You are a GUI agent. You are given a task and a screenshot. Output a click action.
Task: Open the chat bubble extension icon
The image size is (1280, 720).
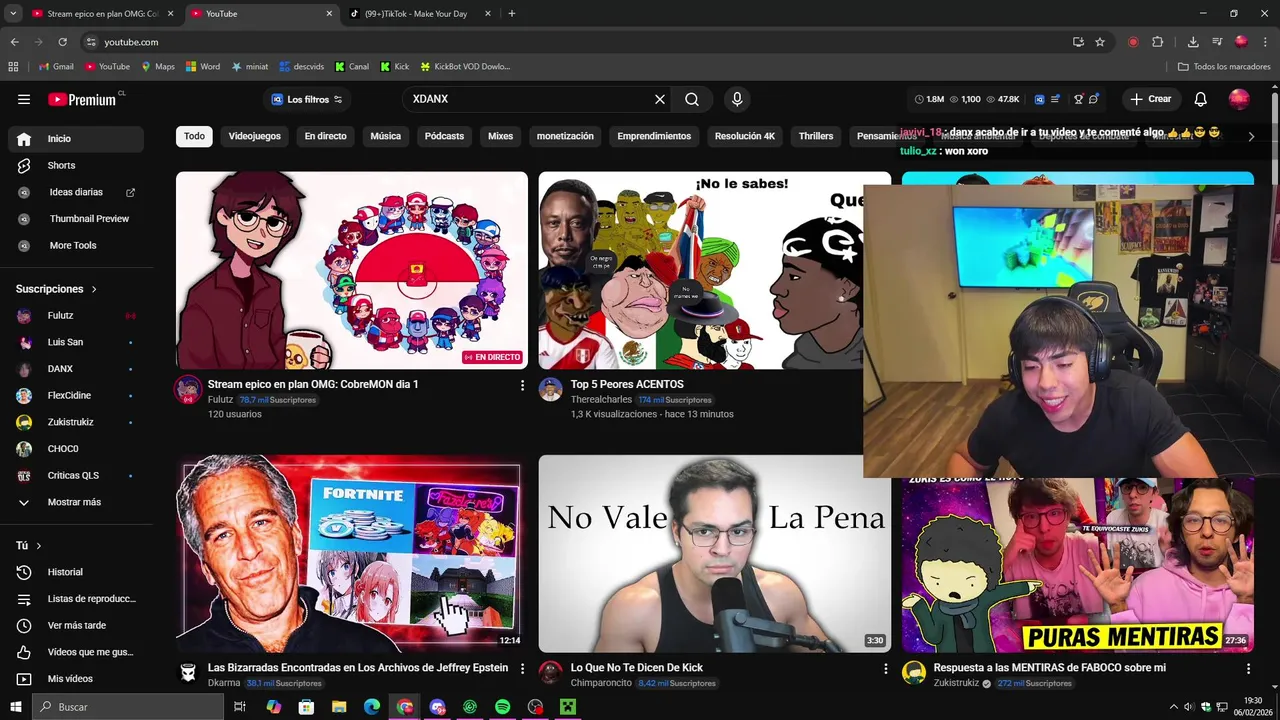pos(1094,99)
